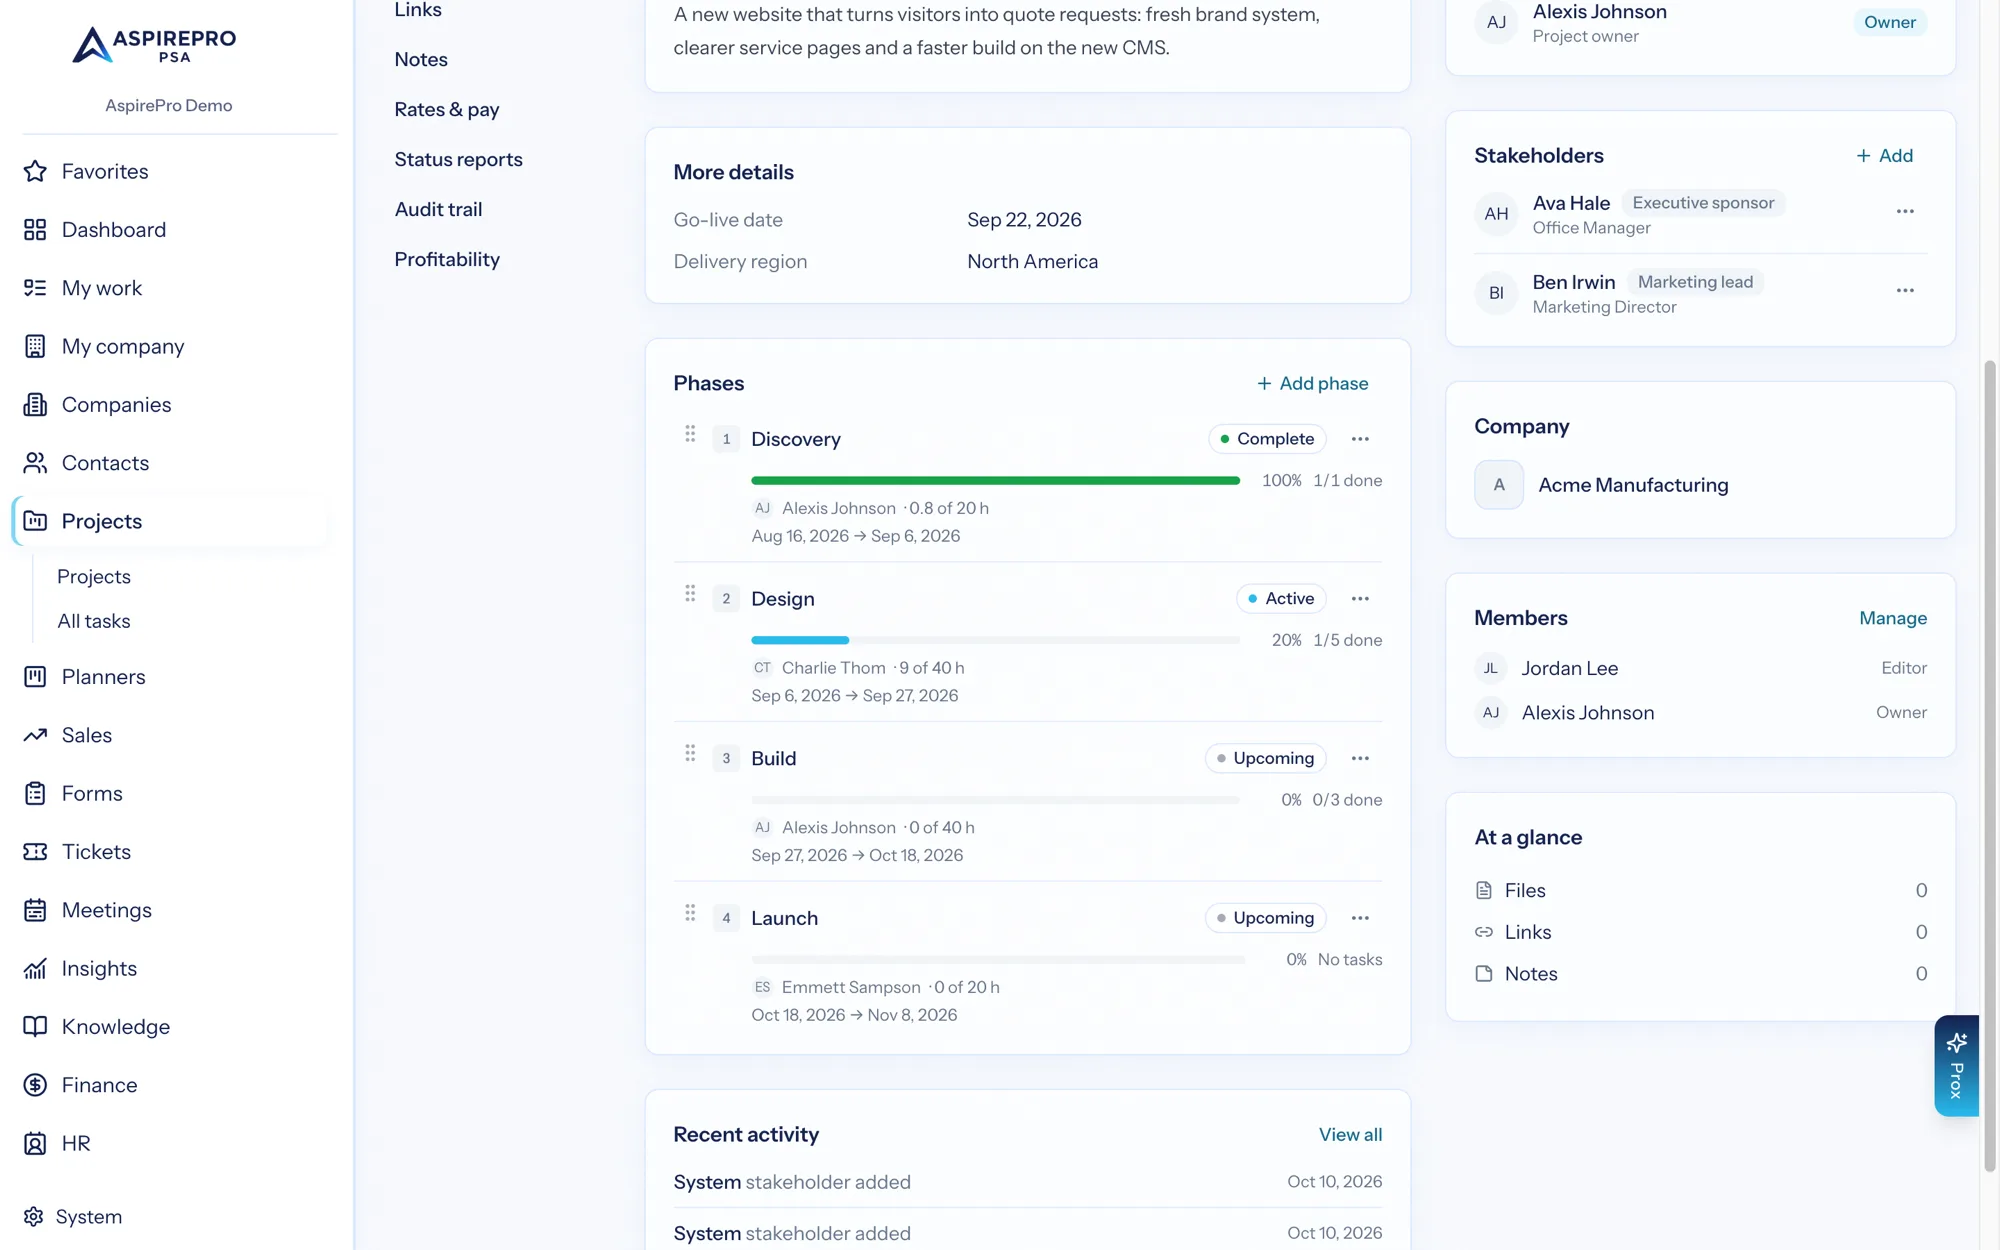2000x1250 pixels.
Task: Open Files count in At a glance
Action: click(x=1700, y=890)
